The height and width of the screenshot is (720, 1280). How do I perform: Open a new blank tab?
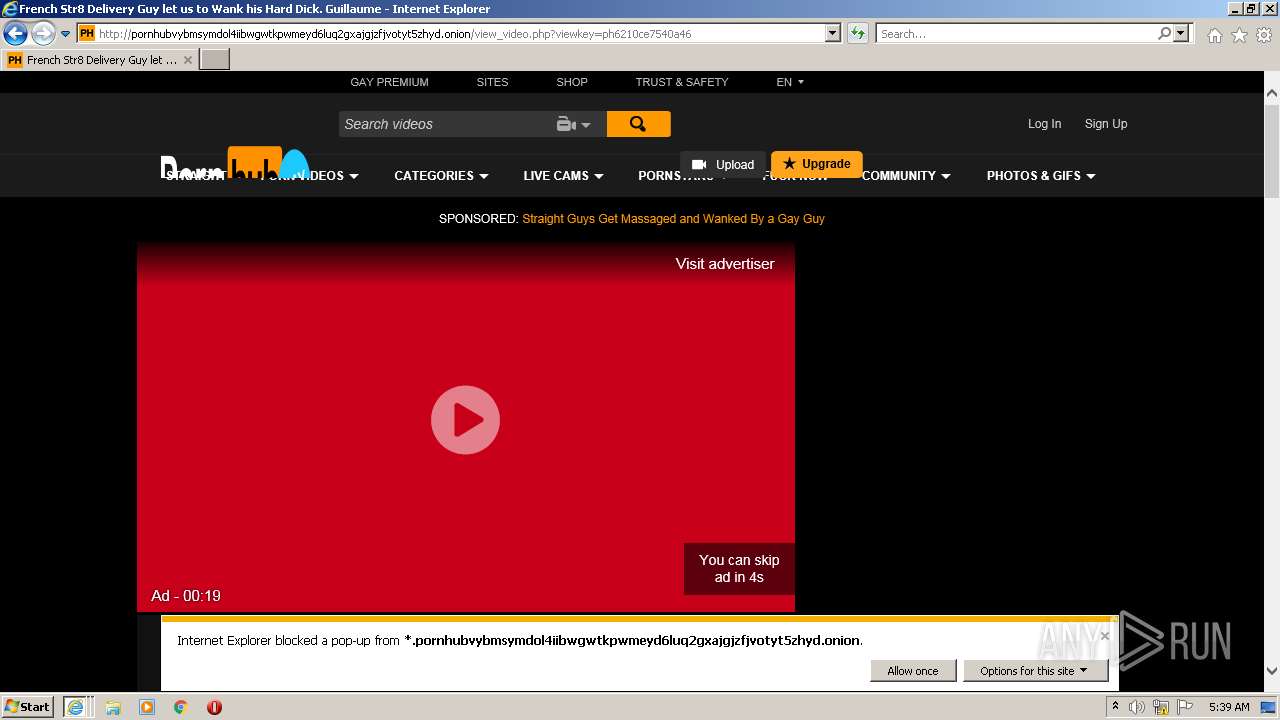tap(215, 60)
